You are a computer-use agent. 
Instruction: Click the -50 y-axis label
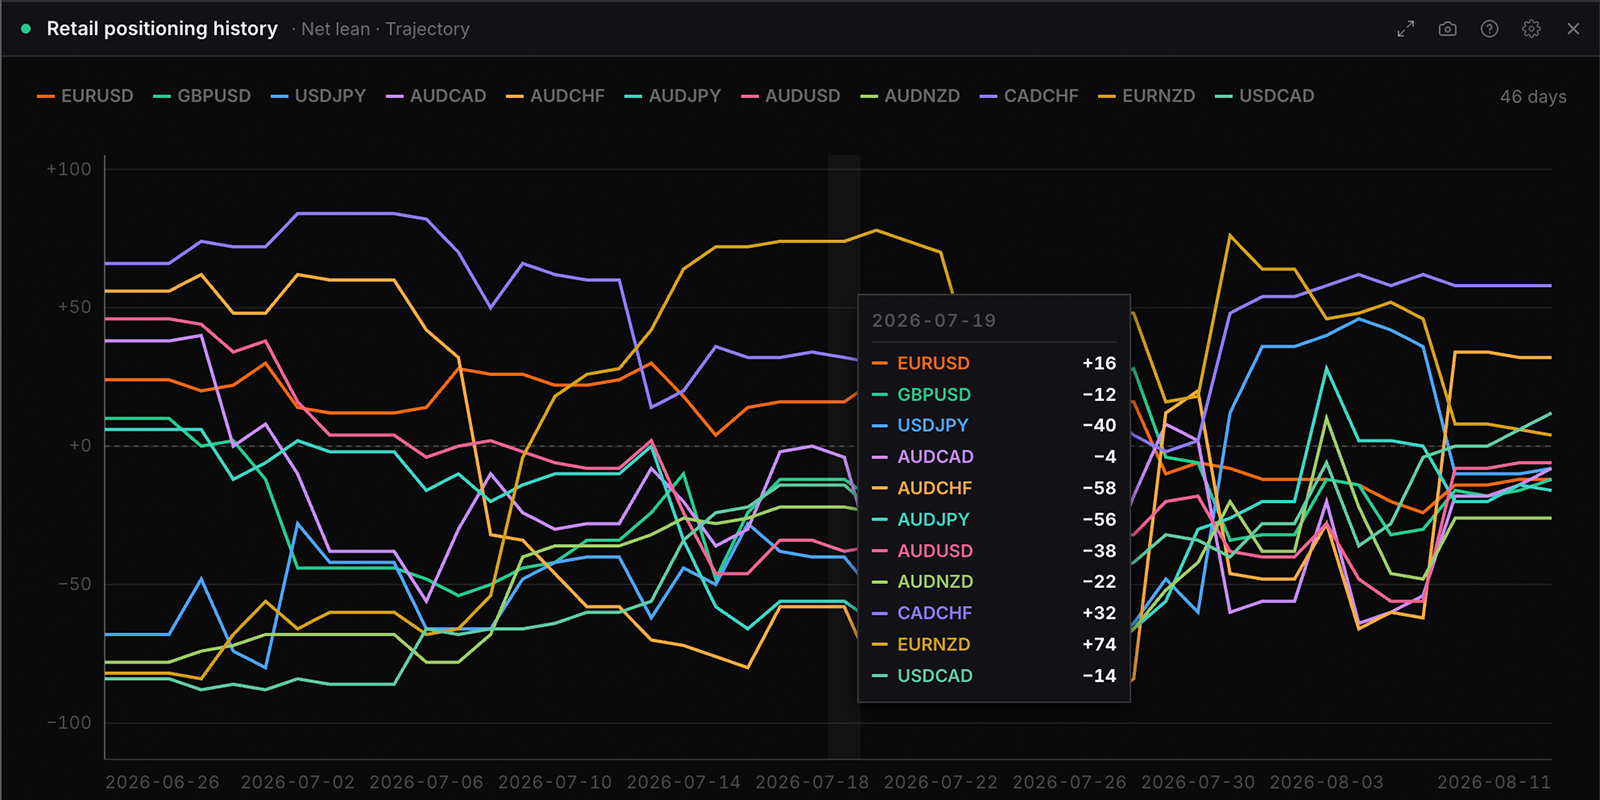pyautogui.click(x=75, y=584)
